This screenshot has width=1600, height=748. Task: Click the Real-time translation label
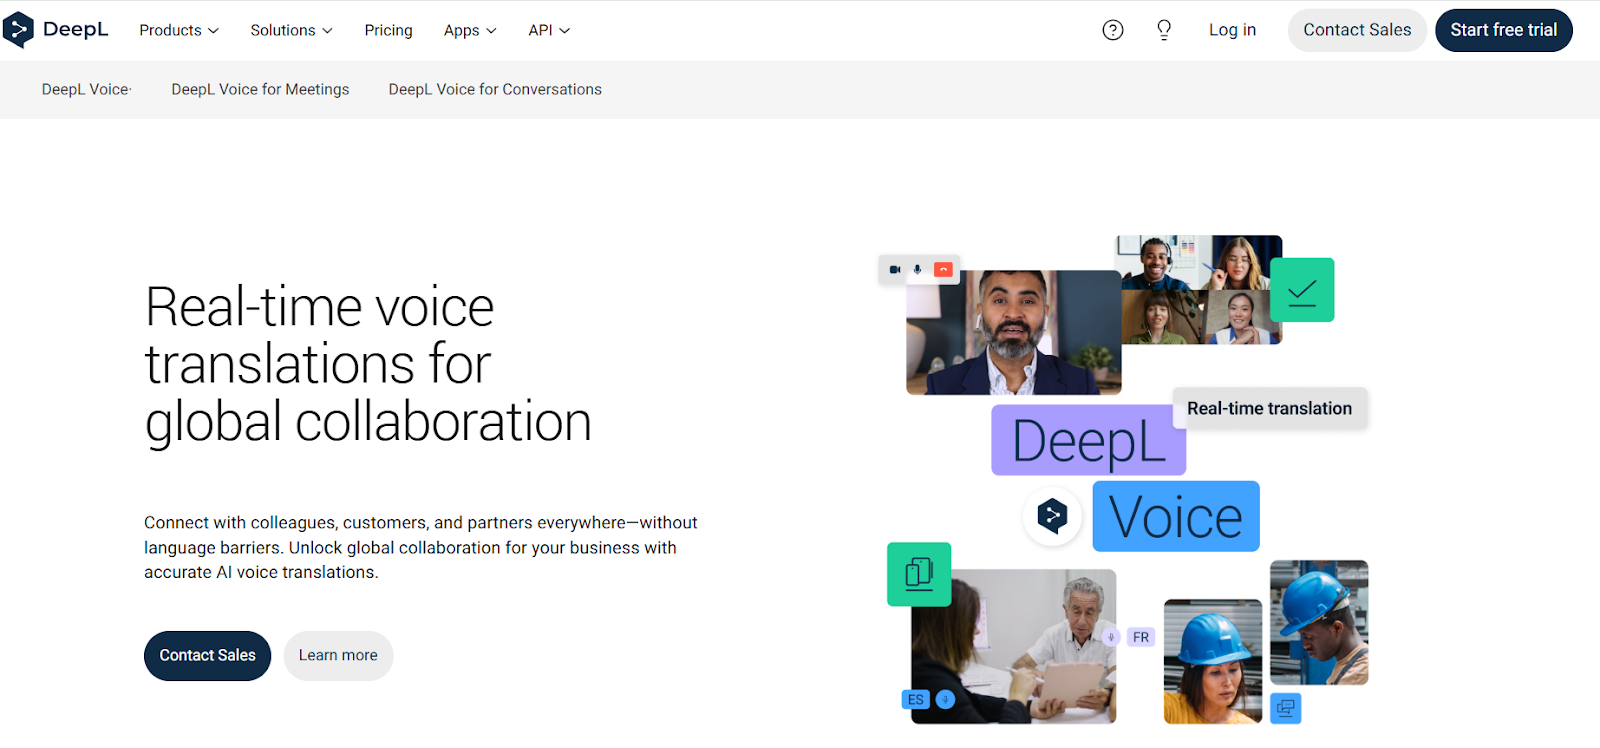(x=1269, y=408)
